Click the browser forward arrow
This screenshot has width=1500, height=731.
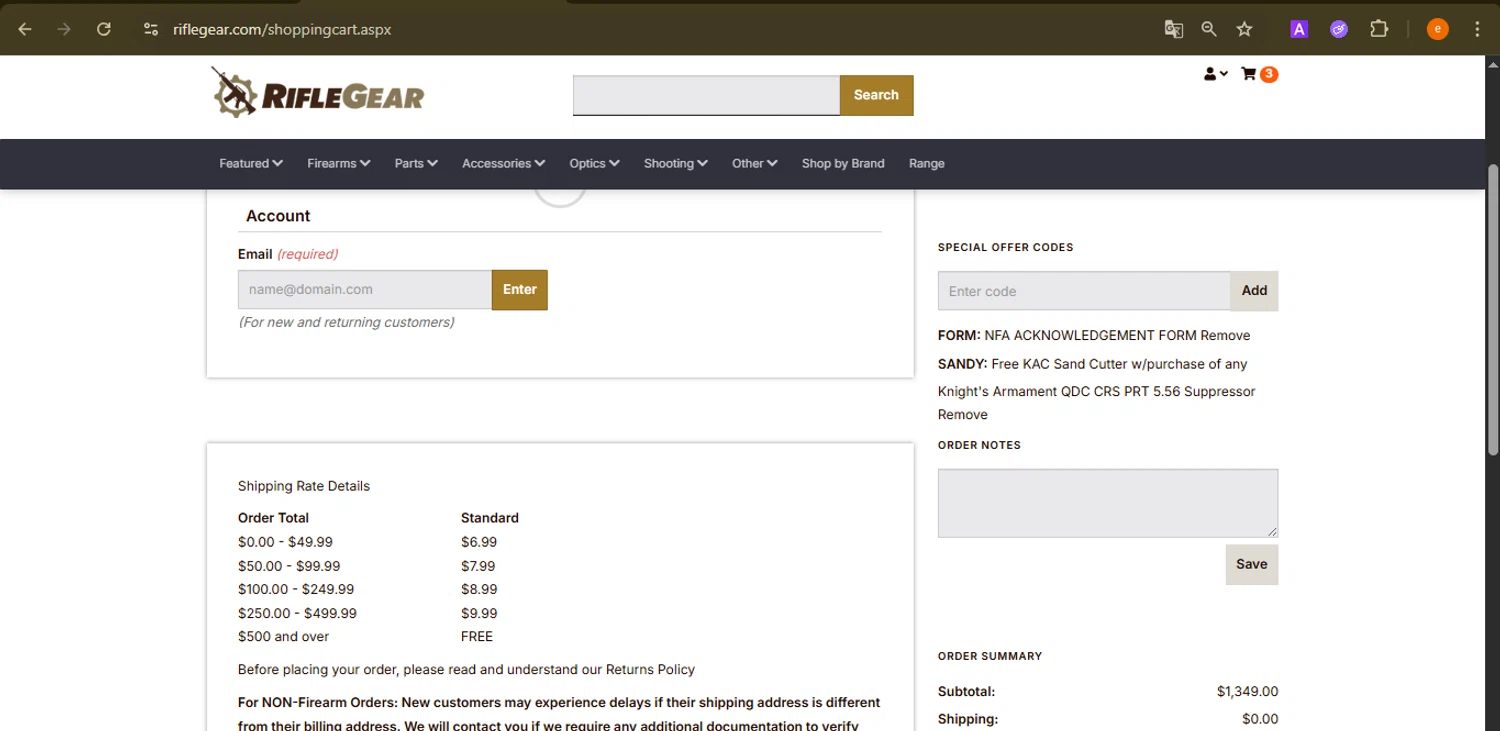(x=64, y=29)
